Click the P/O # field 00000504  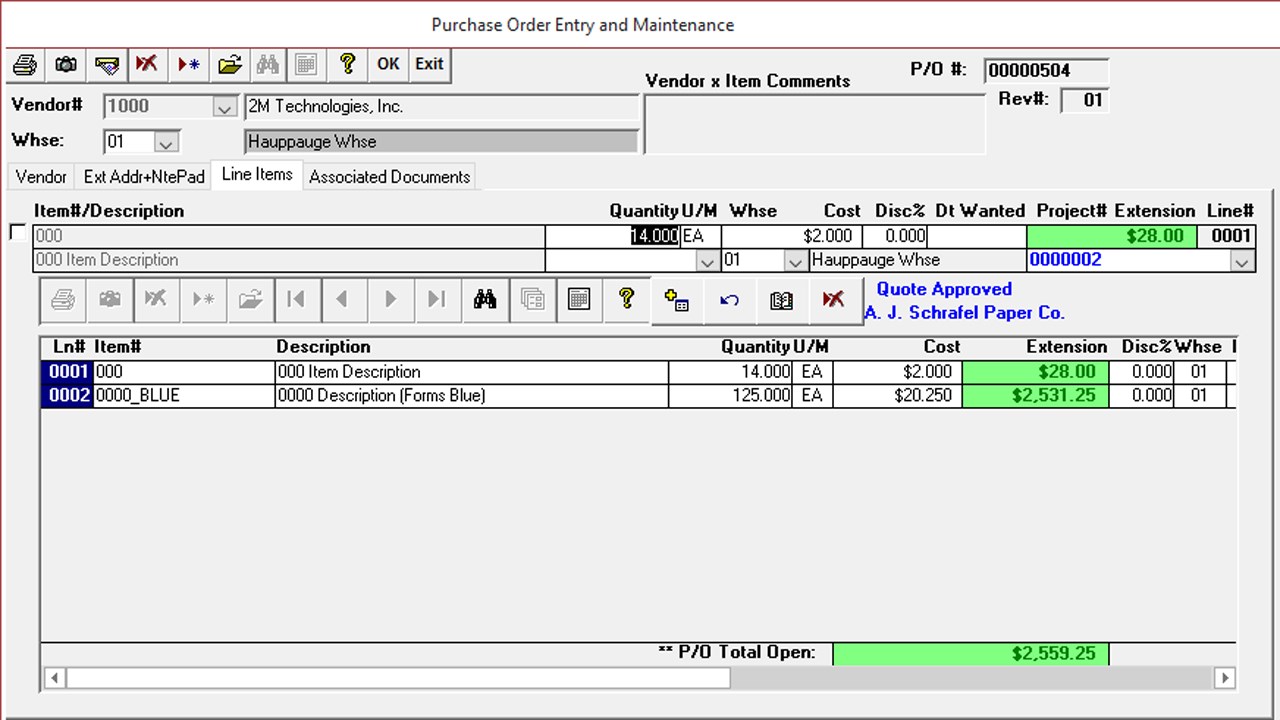click(x=1046, y=71)
